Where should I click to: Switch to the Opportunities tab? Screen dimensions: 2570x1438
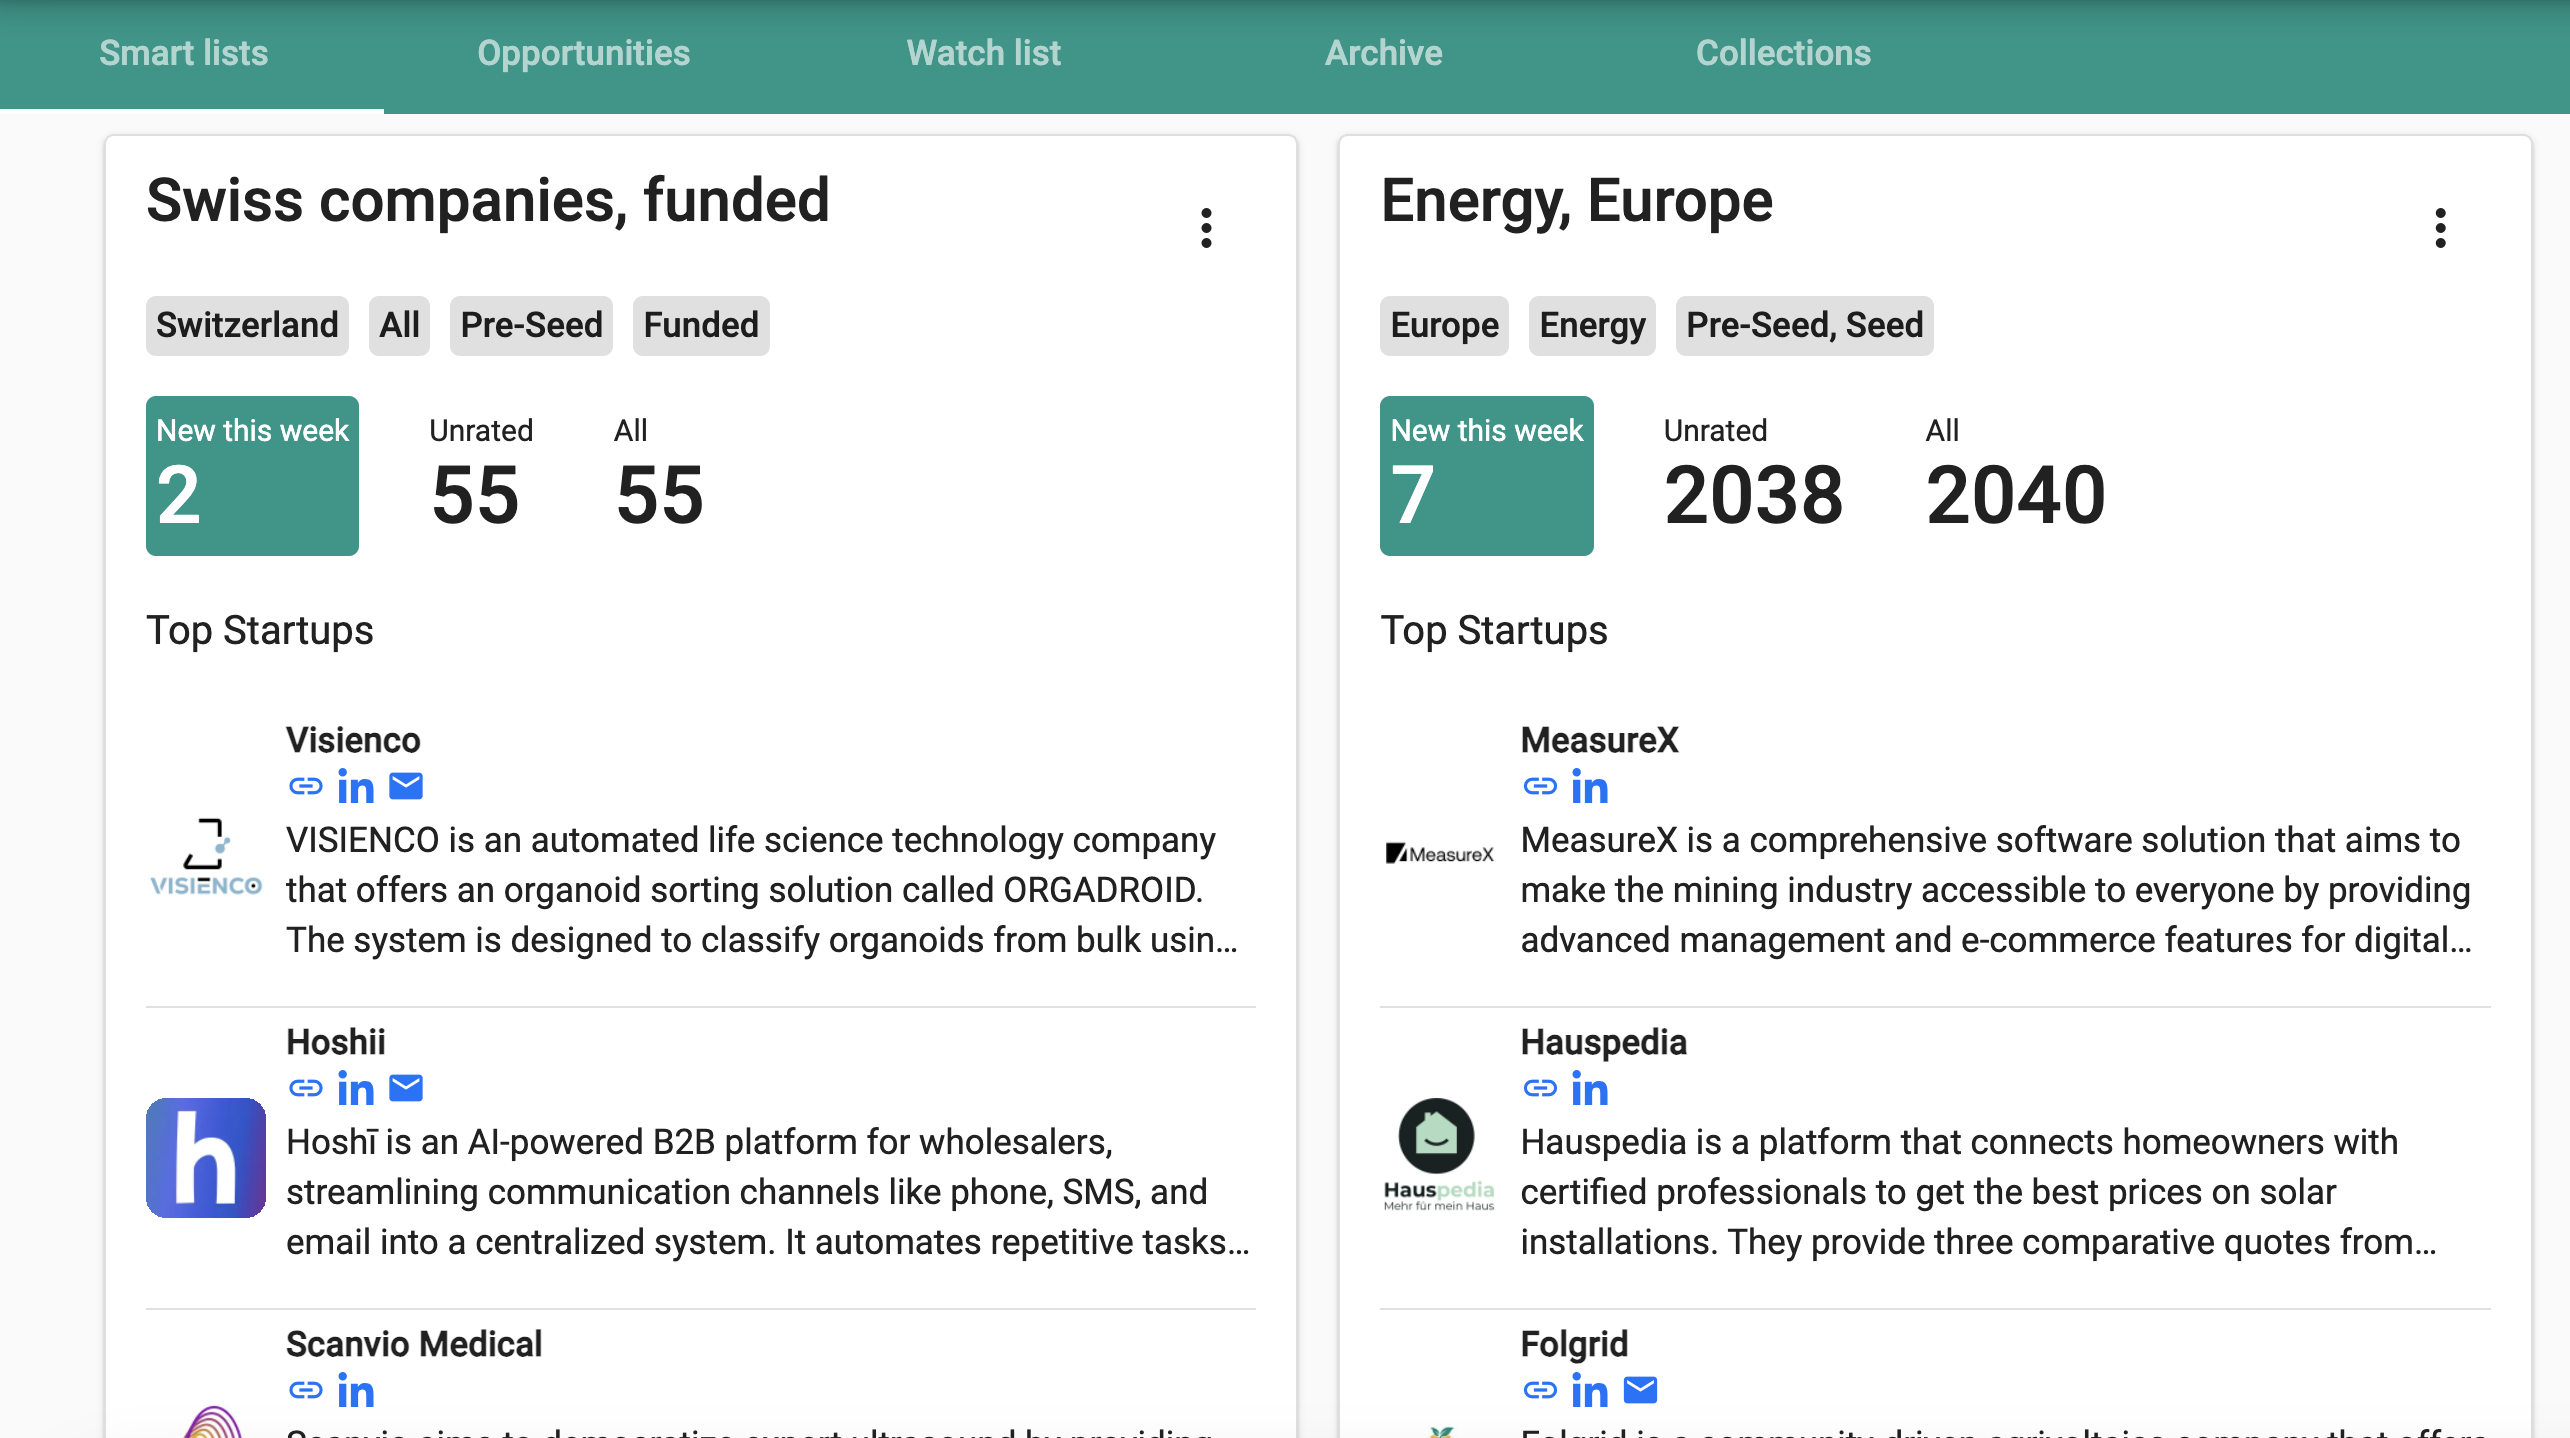click(x=583, y=53)
